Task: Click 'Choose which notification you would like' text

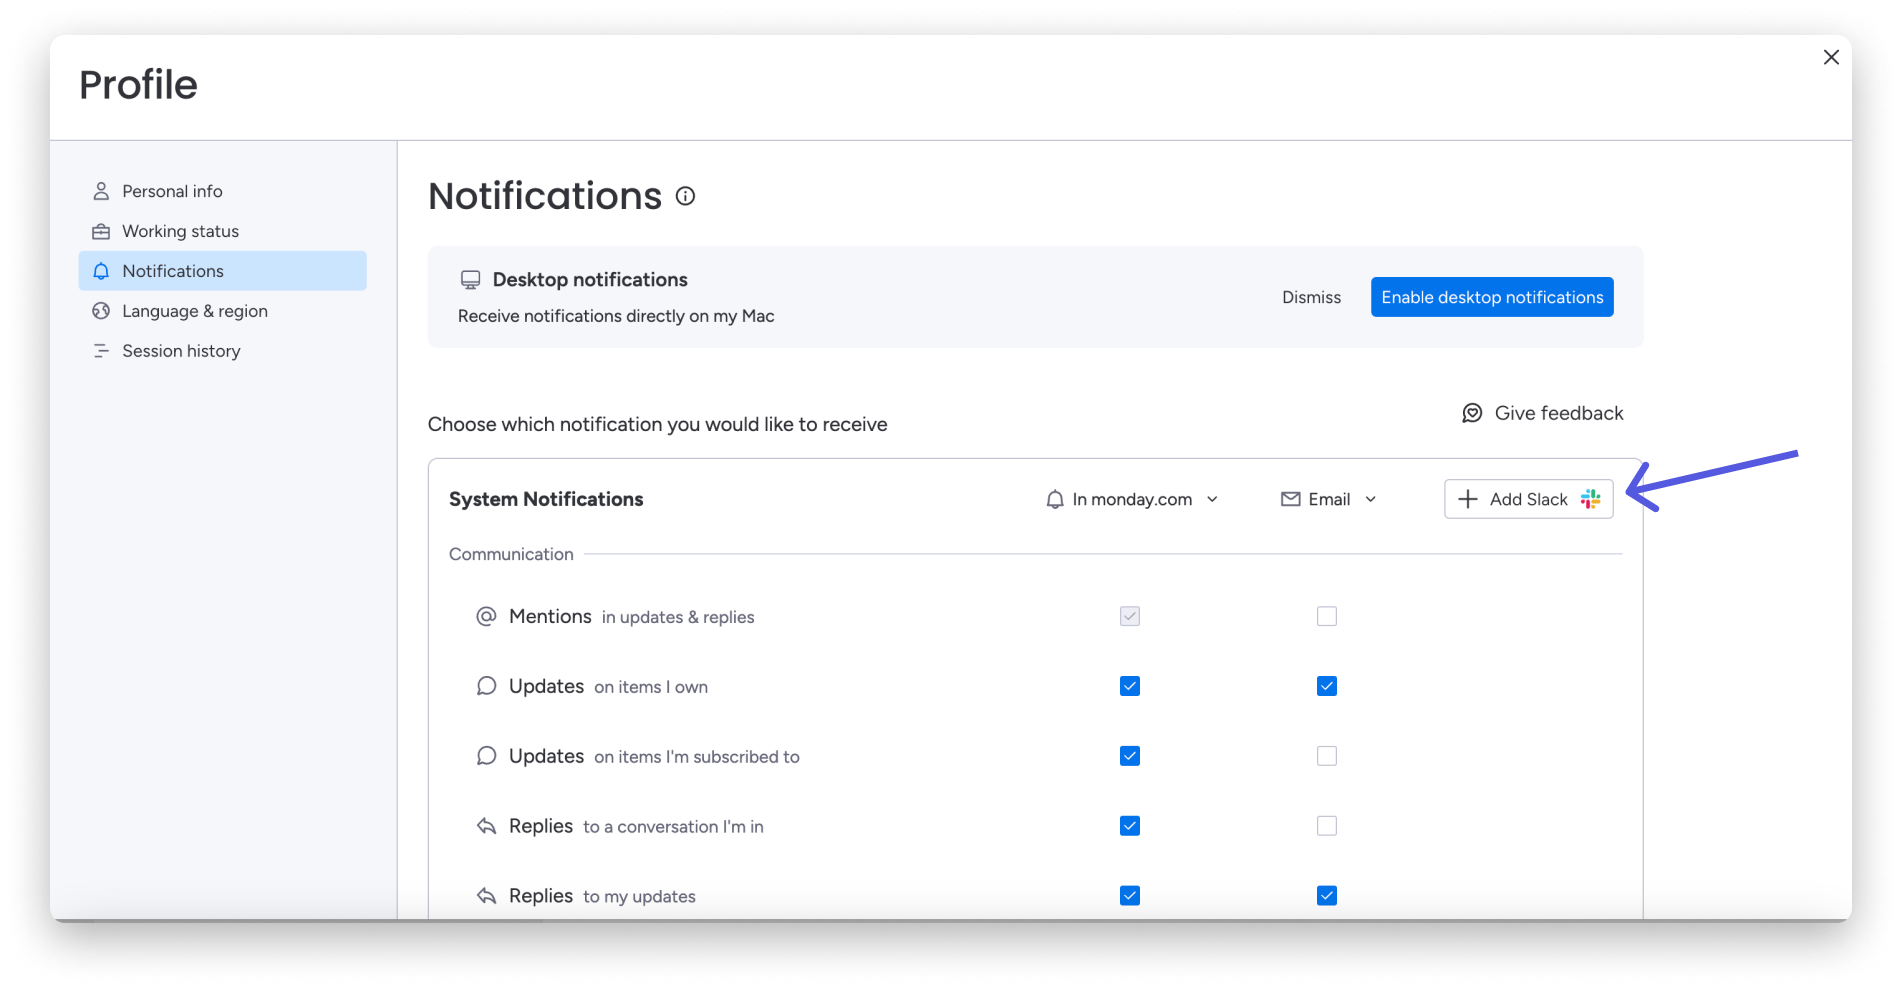Action: [657, 424]
